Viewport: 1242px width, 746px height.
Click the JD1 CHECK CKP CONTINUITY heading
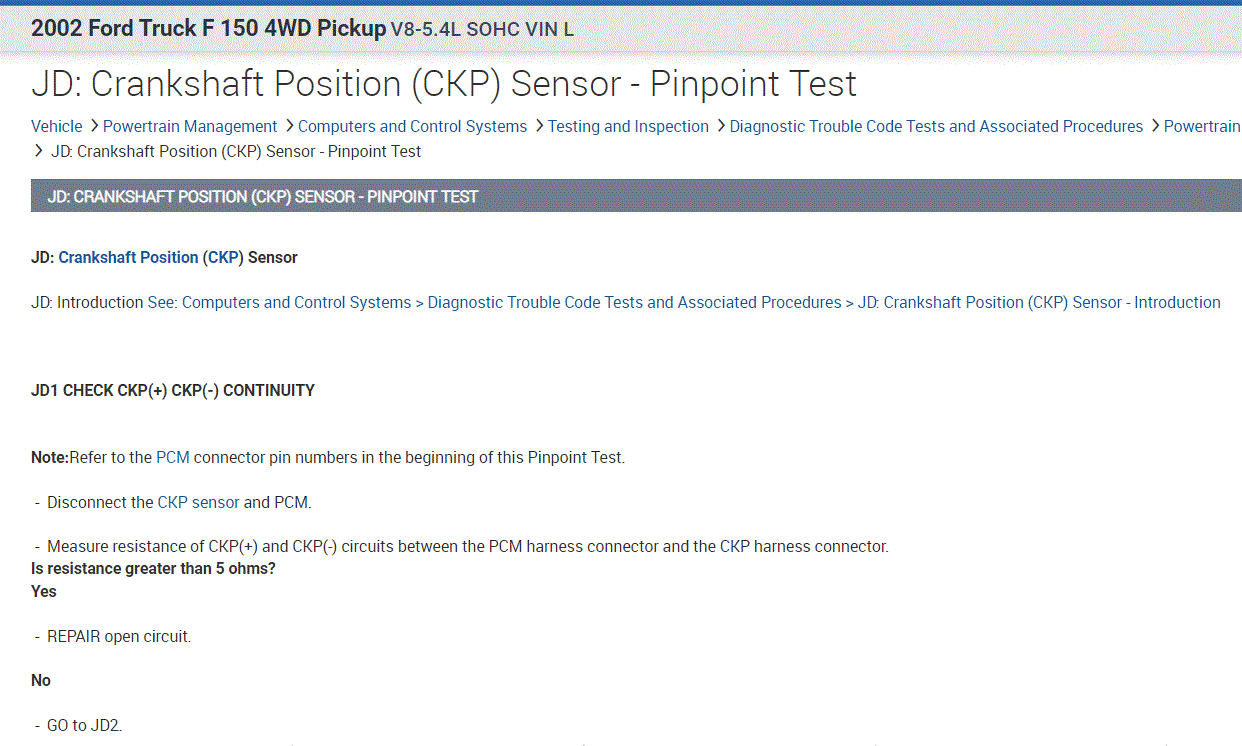173,391
